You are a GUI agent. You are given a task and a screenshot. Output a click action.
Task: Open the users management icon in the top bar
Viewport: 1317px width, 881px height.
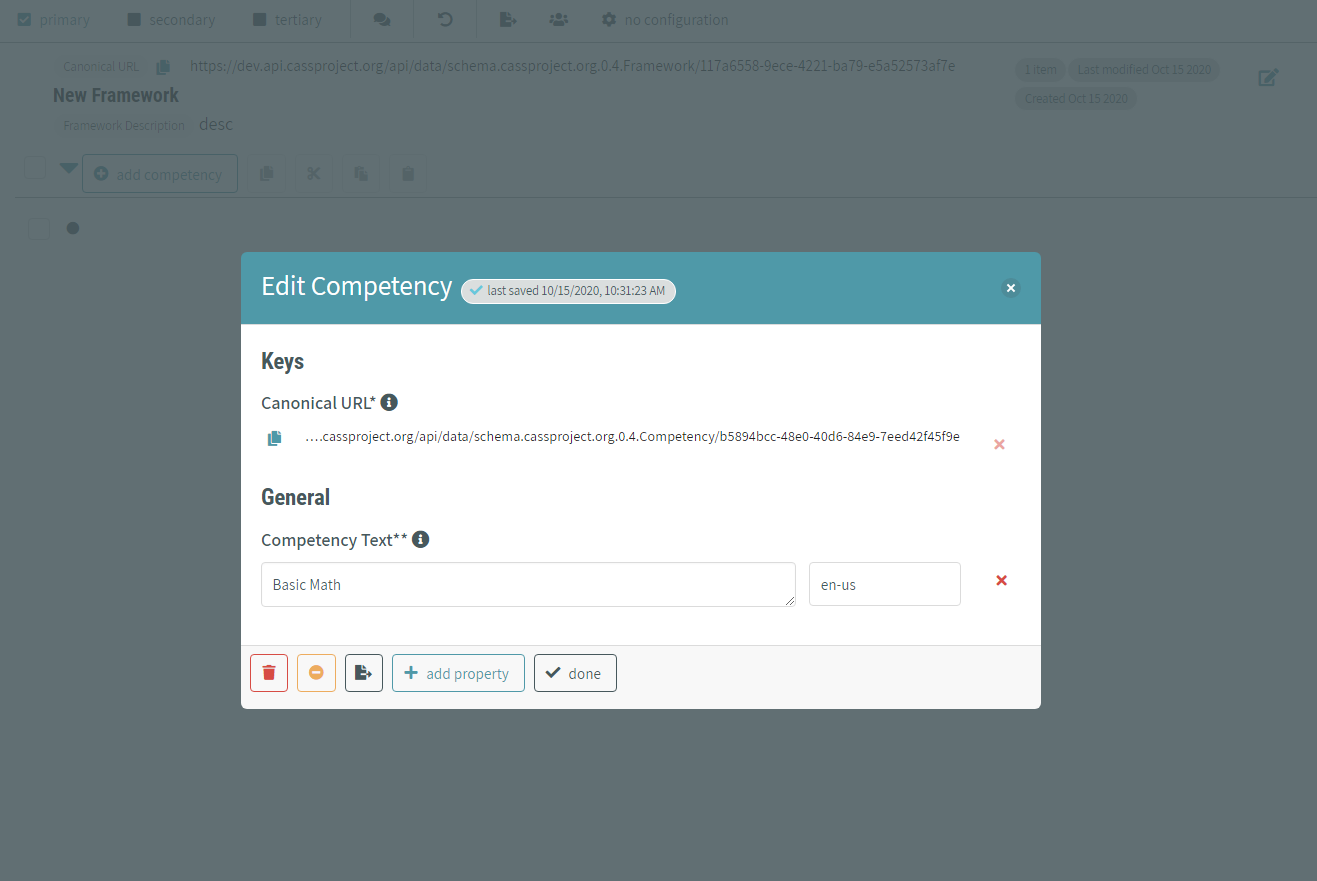pos(558,19)
